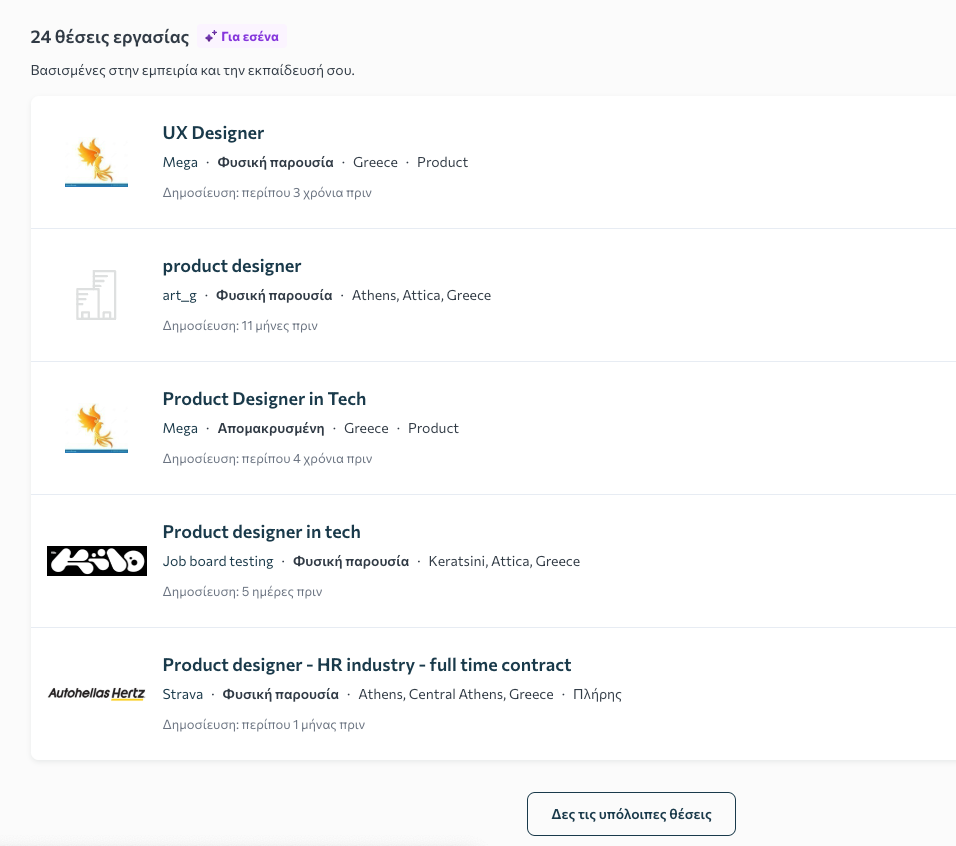Open the Job board testing job title
This screenshot has height=846, width=956.
261,532
